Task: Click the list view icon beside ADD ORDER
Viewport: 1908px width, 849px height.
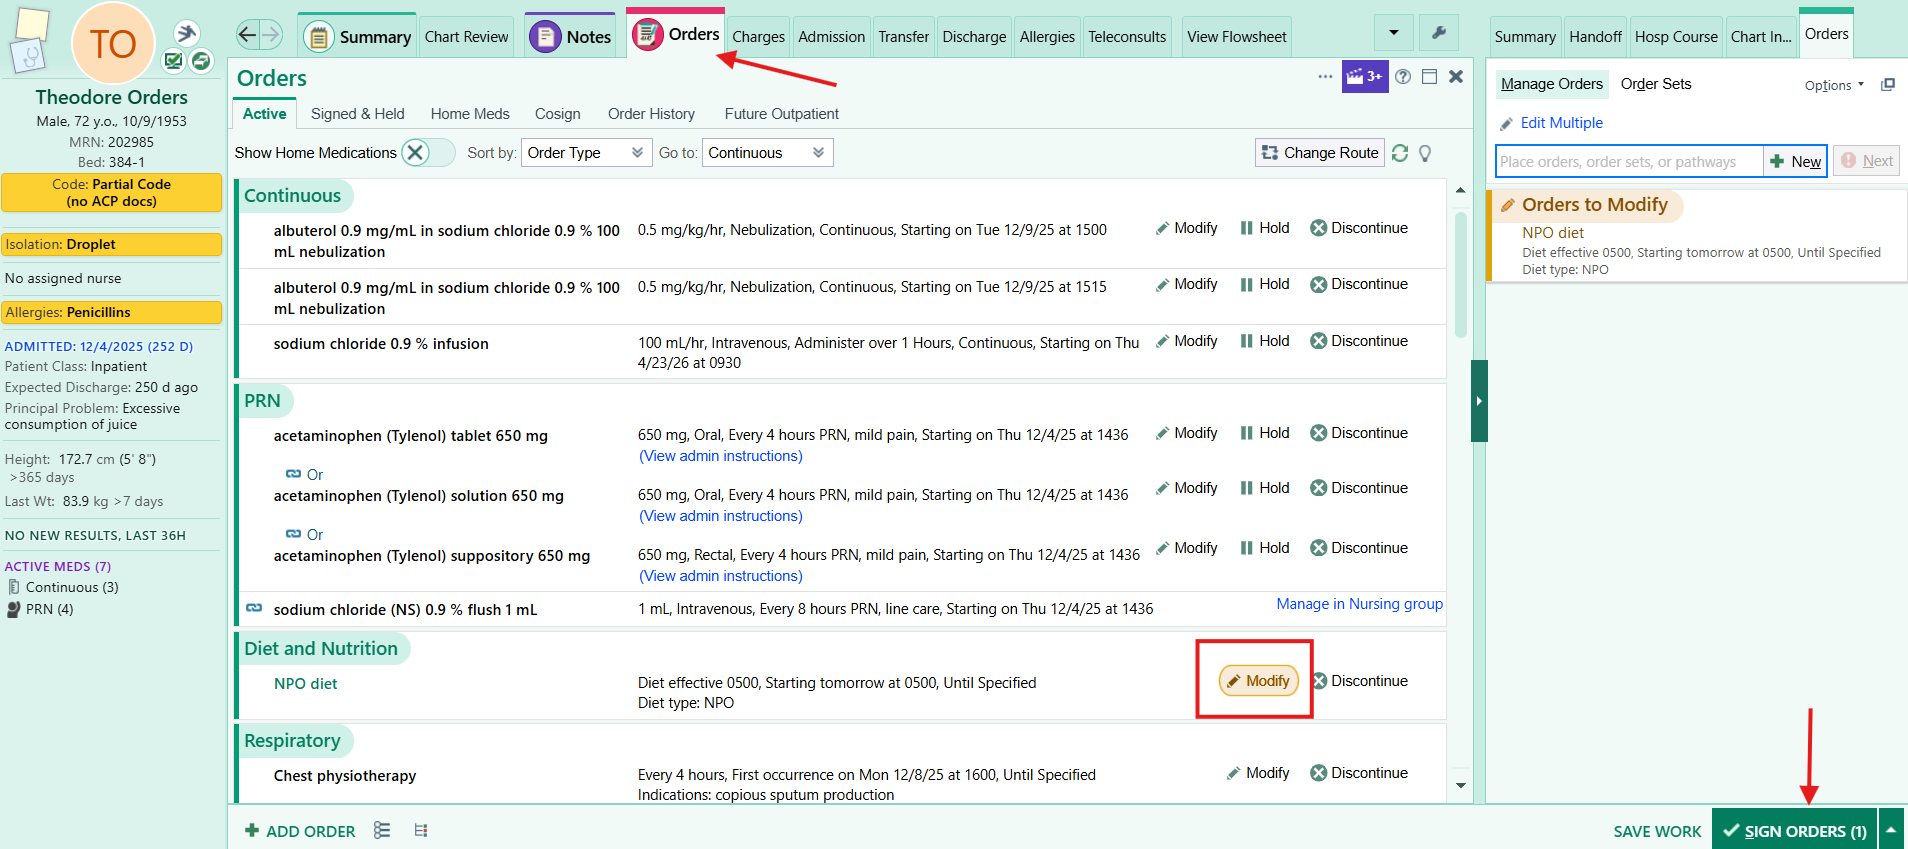Action: tap(382, 830)
